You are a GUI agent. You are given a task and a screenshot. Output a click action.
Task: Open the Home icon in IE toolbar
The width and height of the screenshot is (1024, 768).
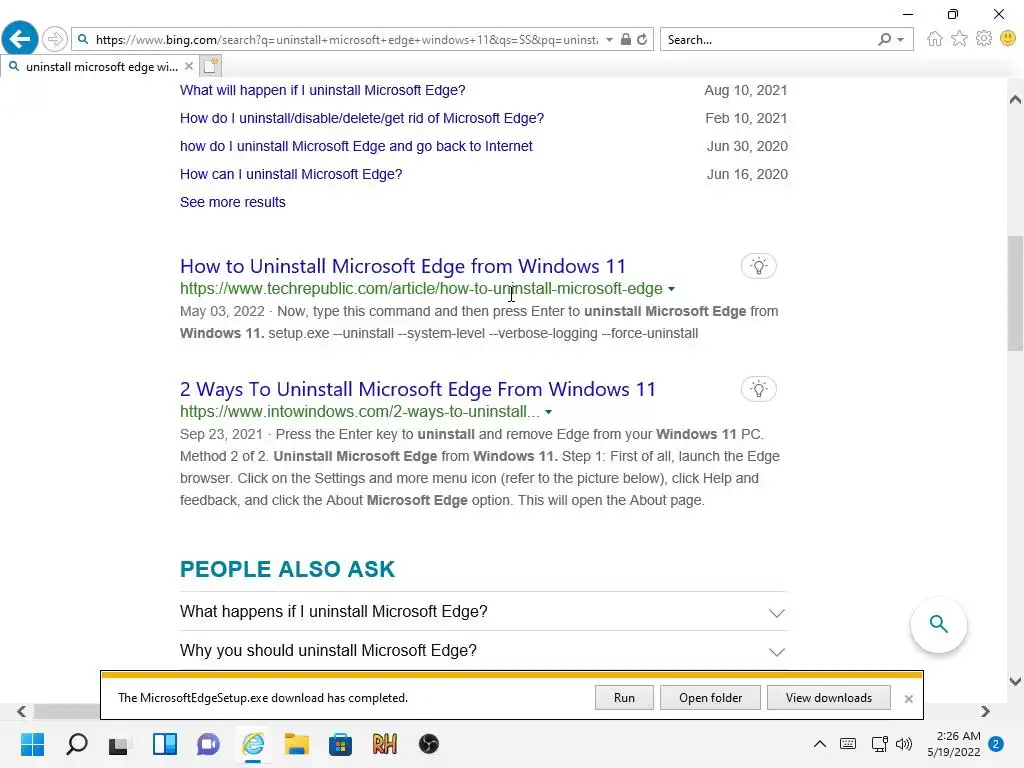click(x=935, y=39)
